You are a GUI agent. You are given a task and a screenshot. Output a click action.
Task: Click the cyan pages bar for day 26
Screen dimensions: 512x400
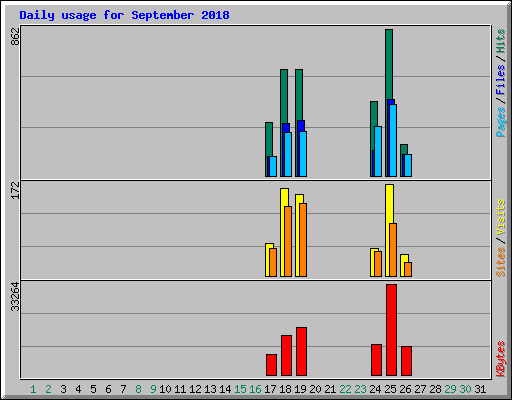408,165
